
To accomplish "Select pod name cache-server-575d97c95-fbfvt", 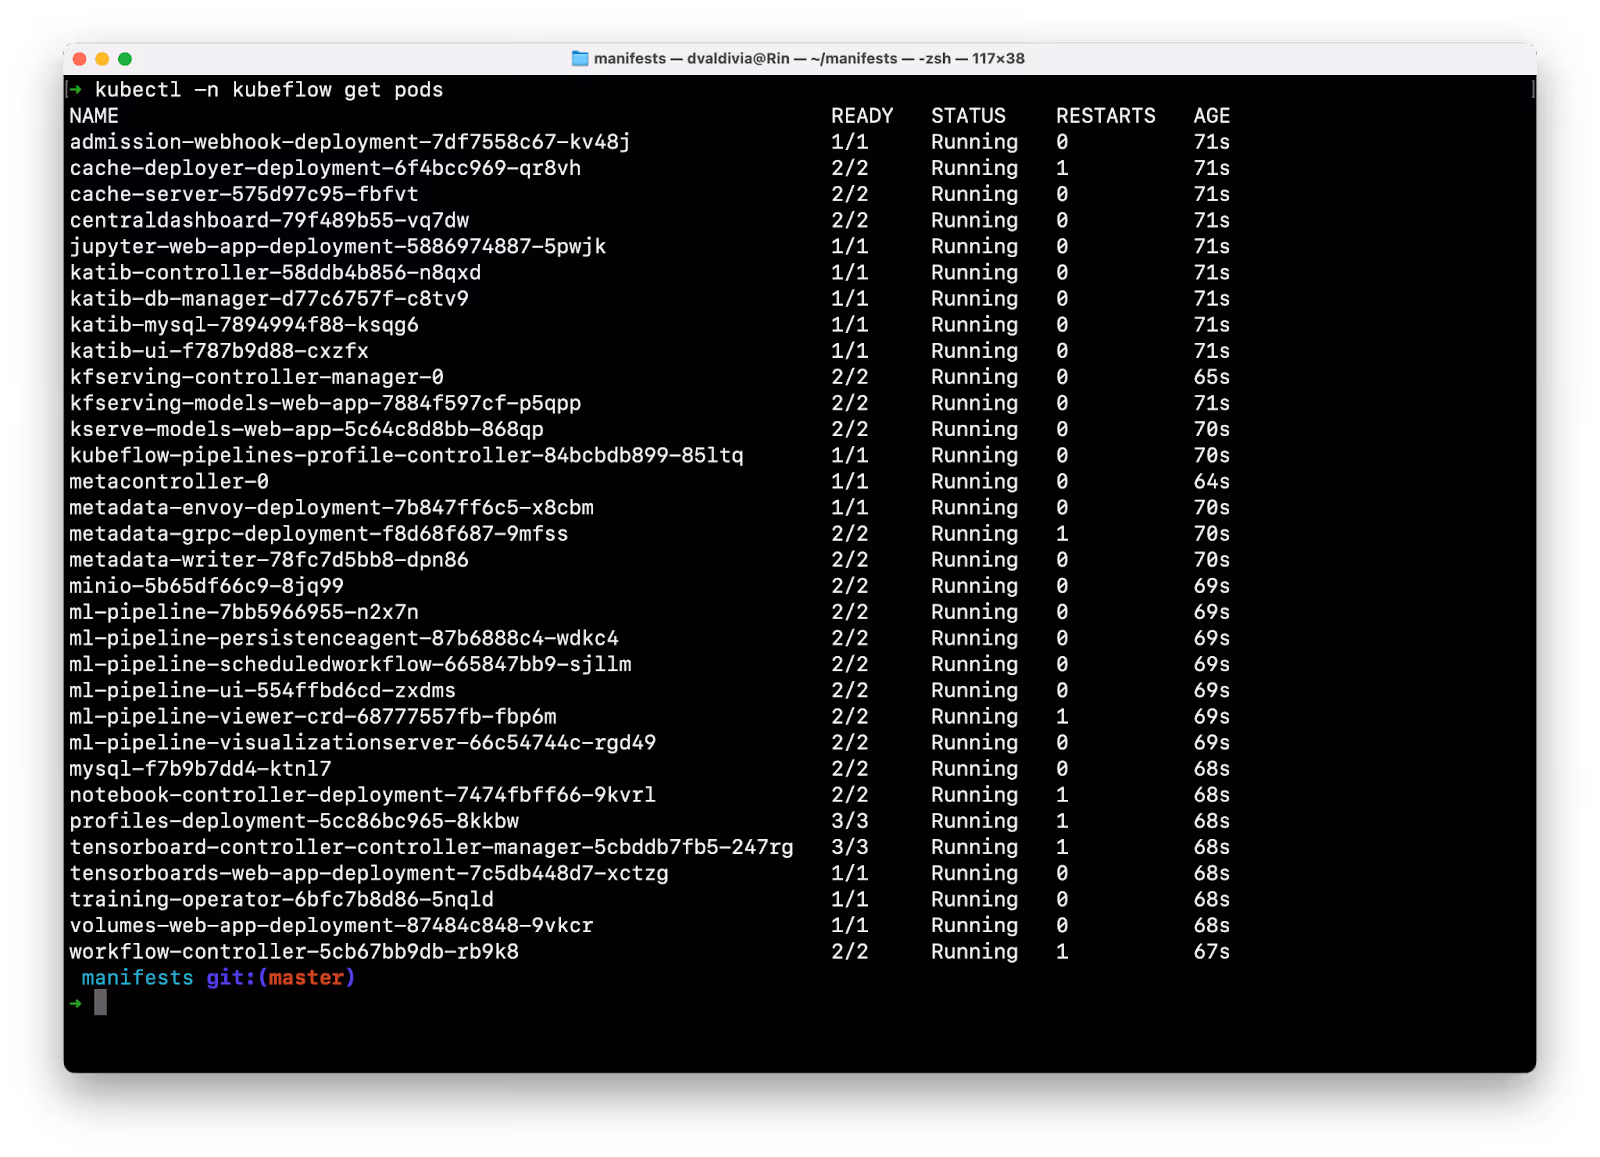I will (x=244, y=194).
